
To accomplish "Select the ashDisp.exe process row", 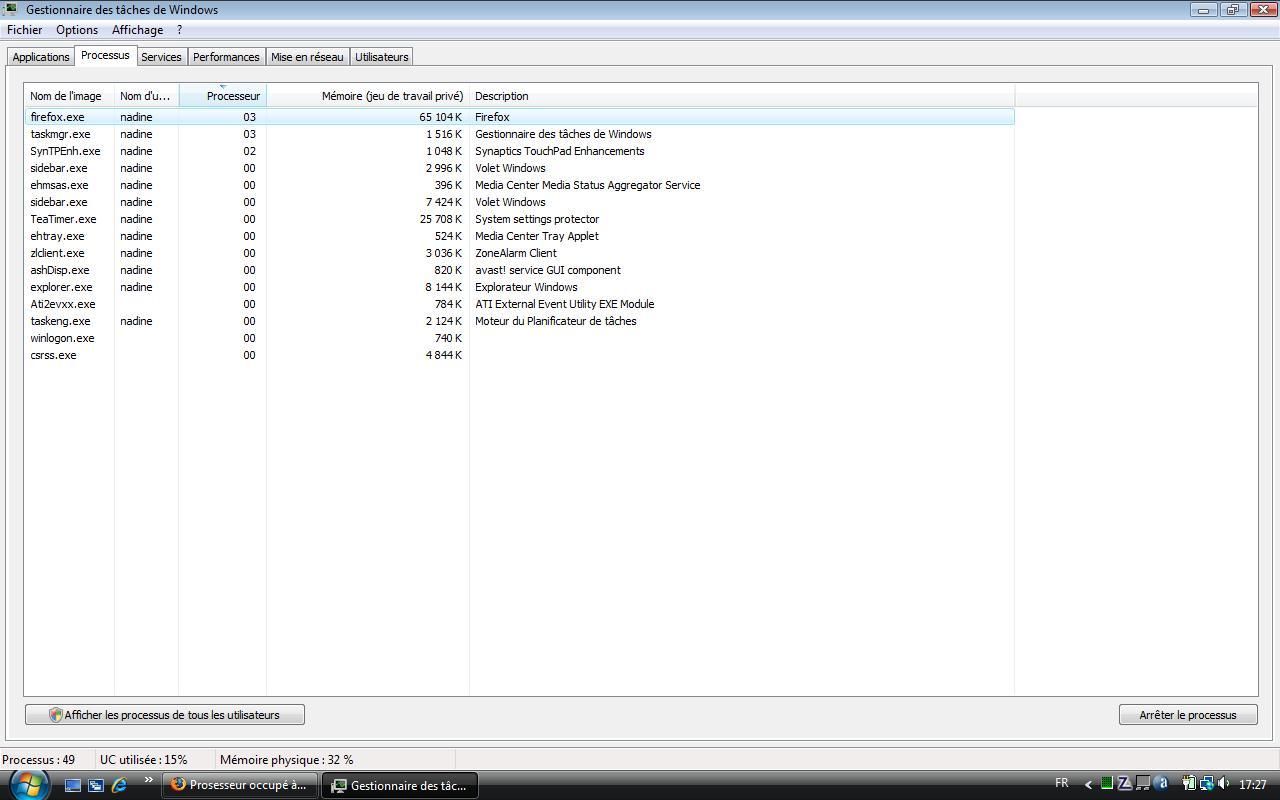I will coord(520,270).
